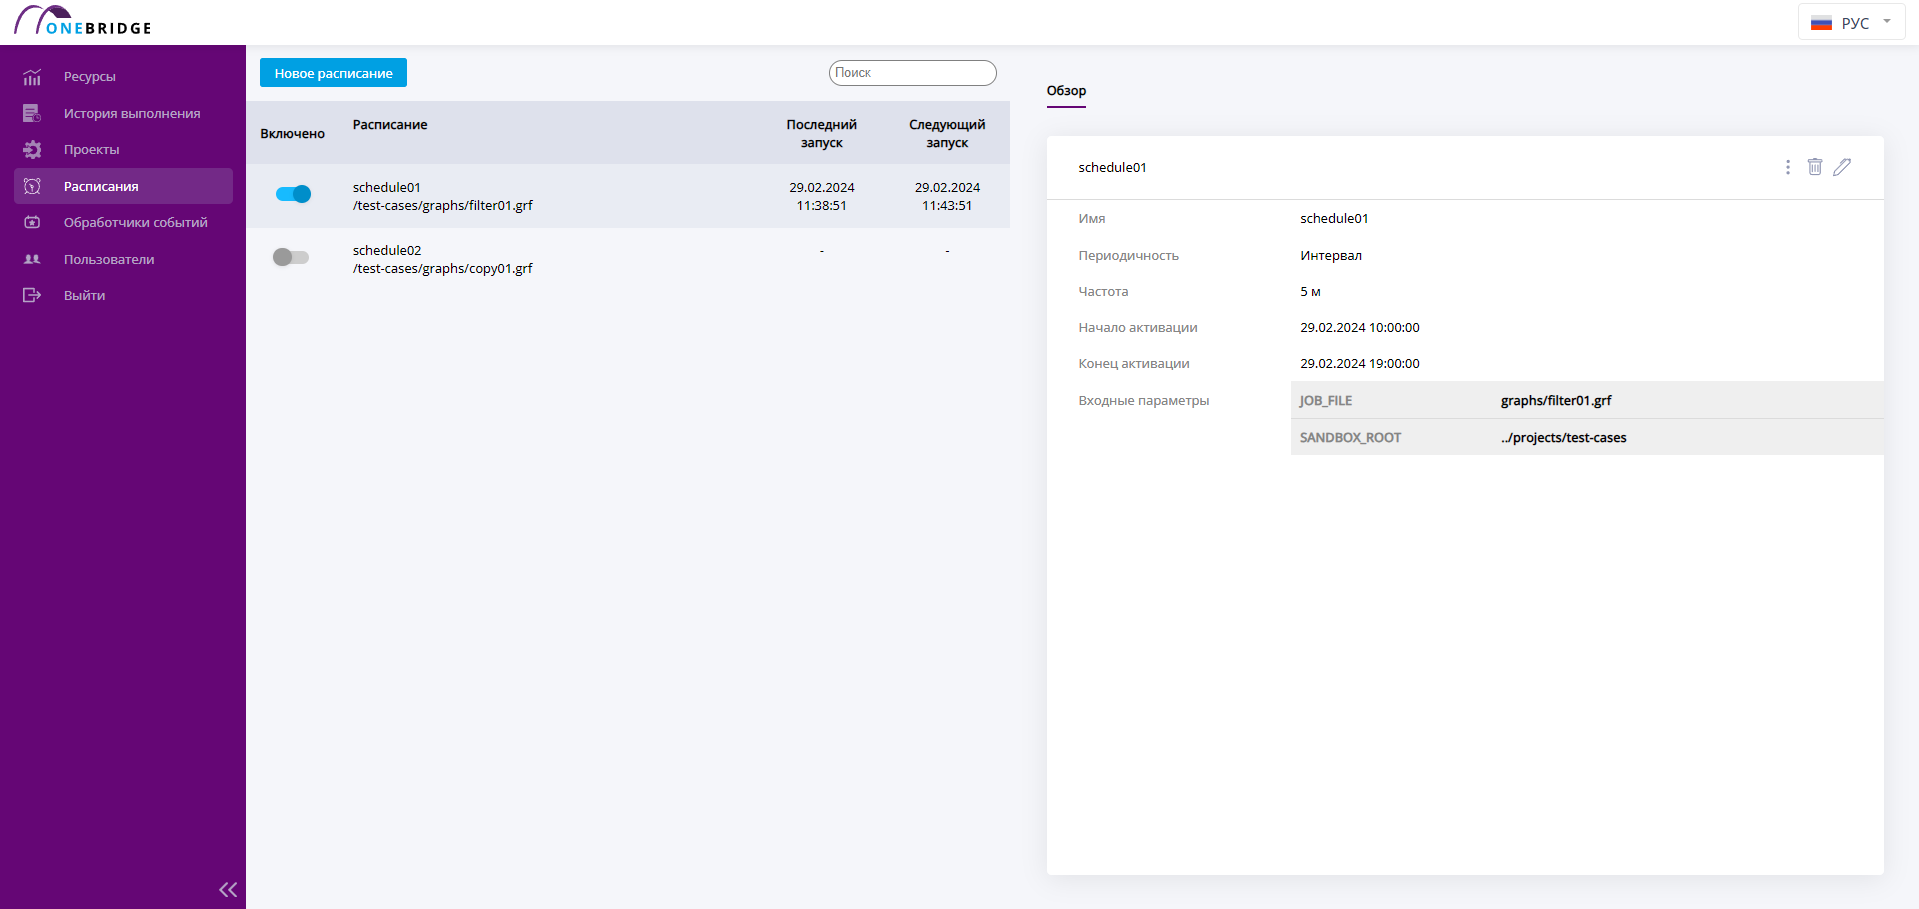Collapse the sidebar with double chevron
Screen dimensions: 1919x909
coord(228,889)
